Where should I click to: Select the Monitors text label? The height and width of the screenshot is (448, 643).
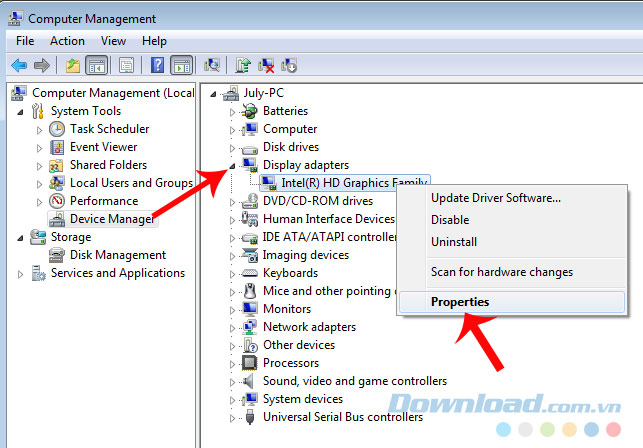[287, 309]
